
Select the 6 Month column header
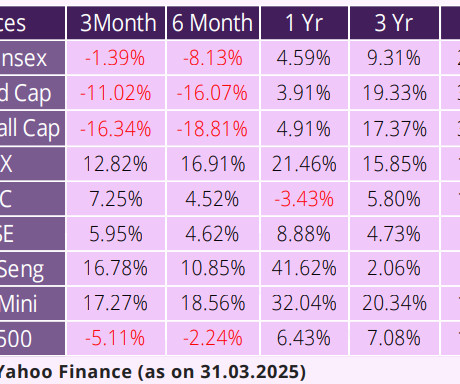[x=213, y=23]
